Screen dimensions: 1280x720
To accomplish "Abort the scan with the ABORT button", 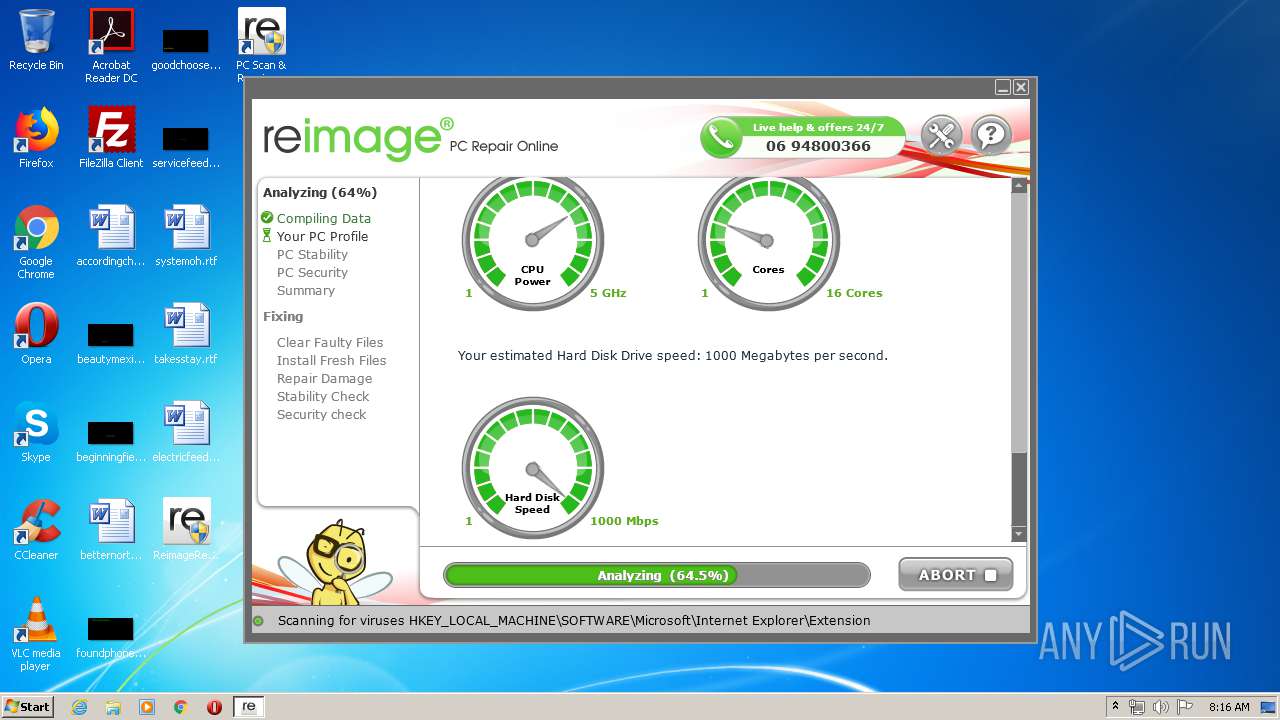I will tap(956, 575).
